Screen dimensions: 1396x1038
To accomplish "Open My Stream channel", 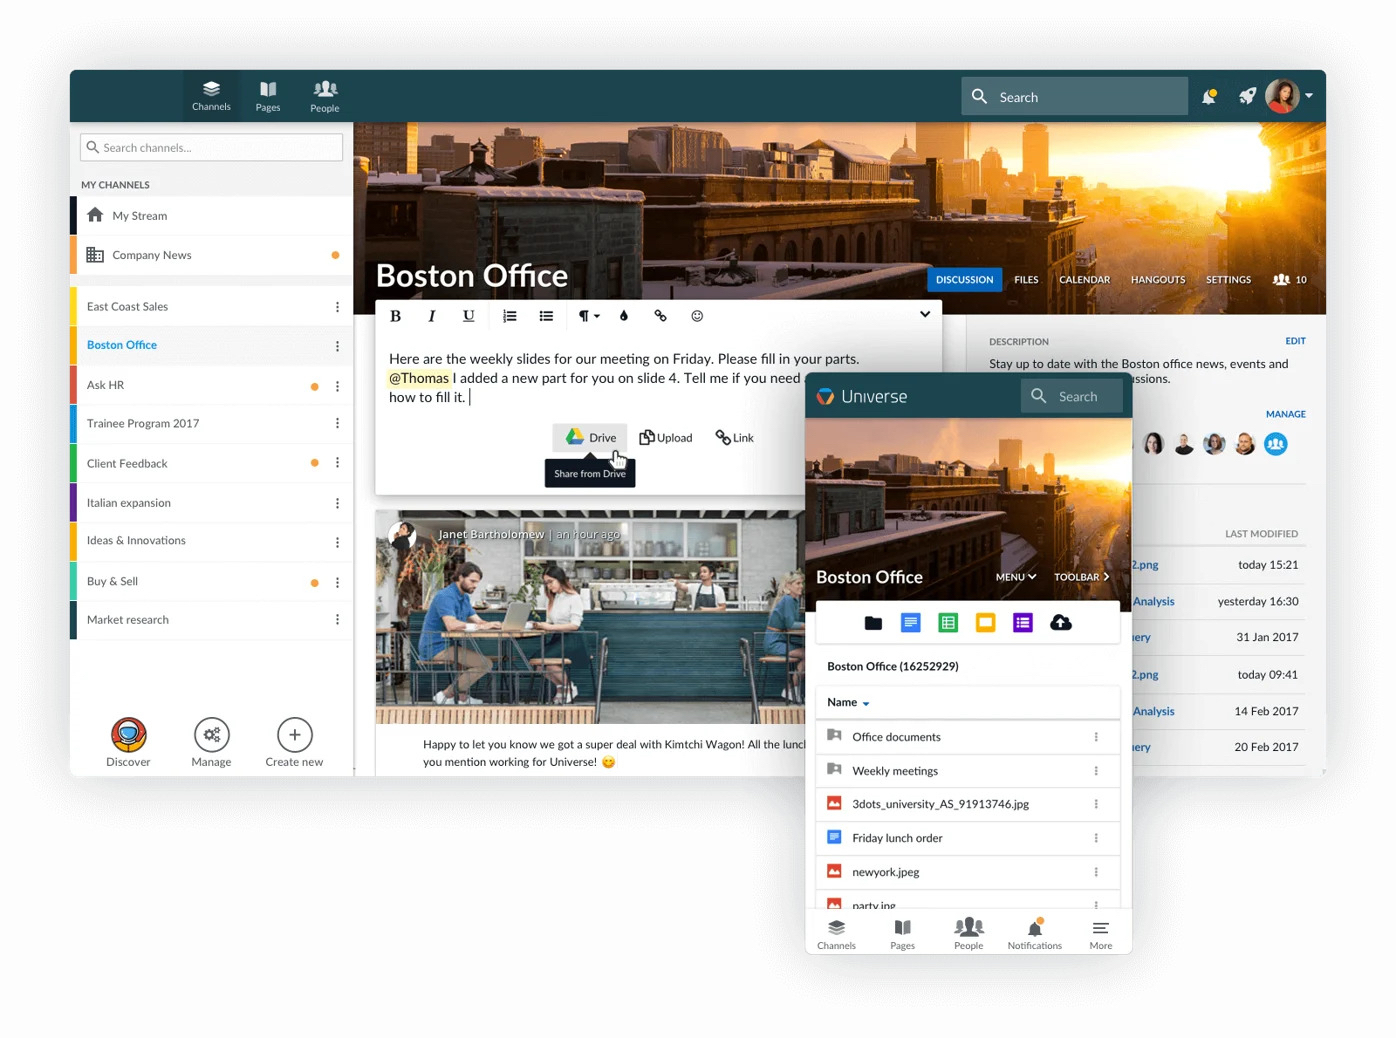I will click(x=212, y=216).
